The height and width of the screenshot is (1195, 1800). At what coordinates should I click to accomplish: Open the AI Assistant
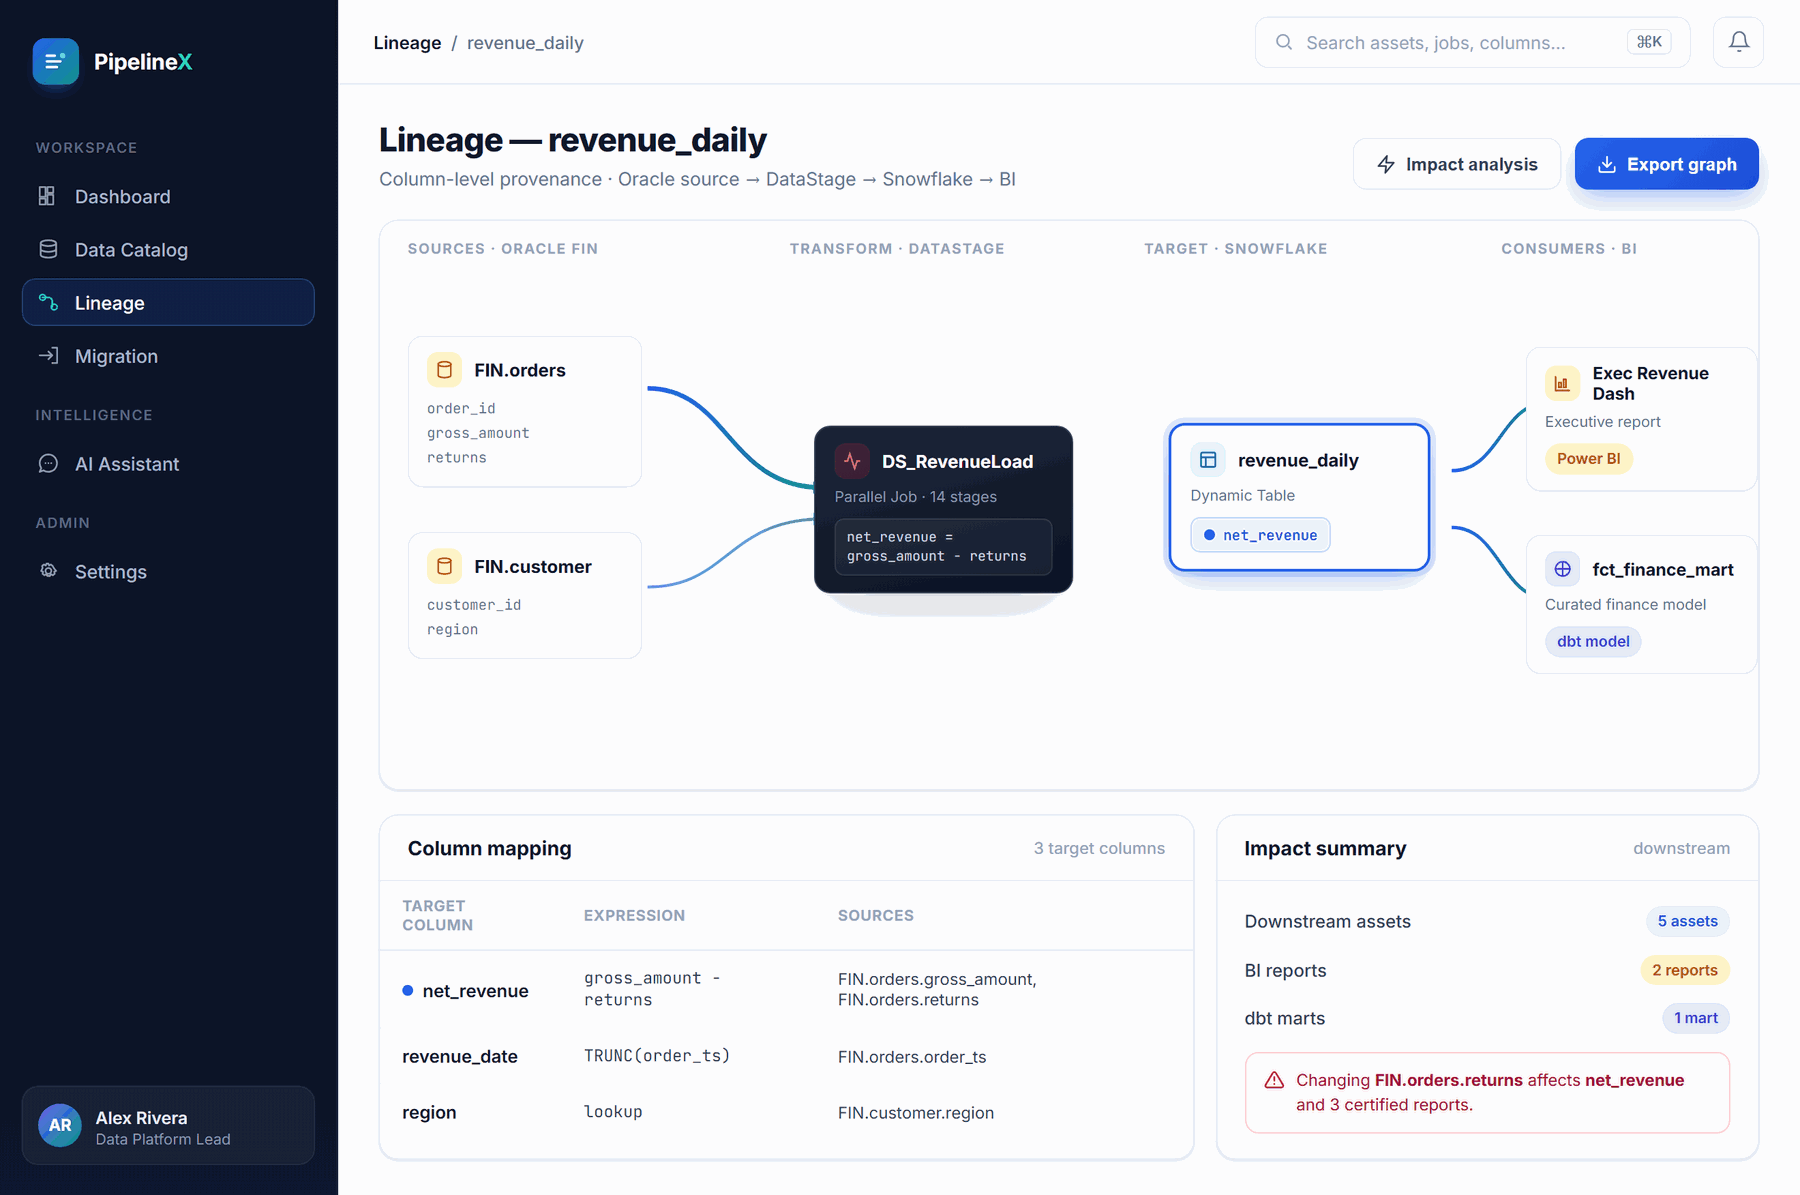(x=168, y=464)
